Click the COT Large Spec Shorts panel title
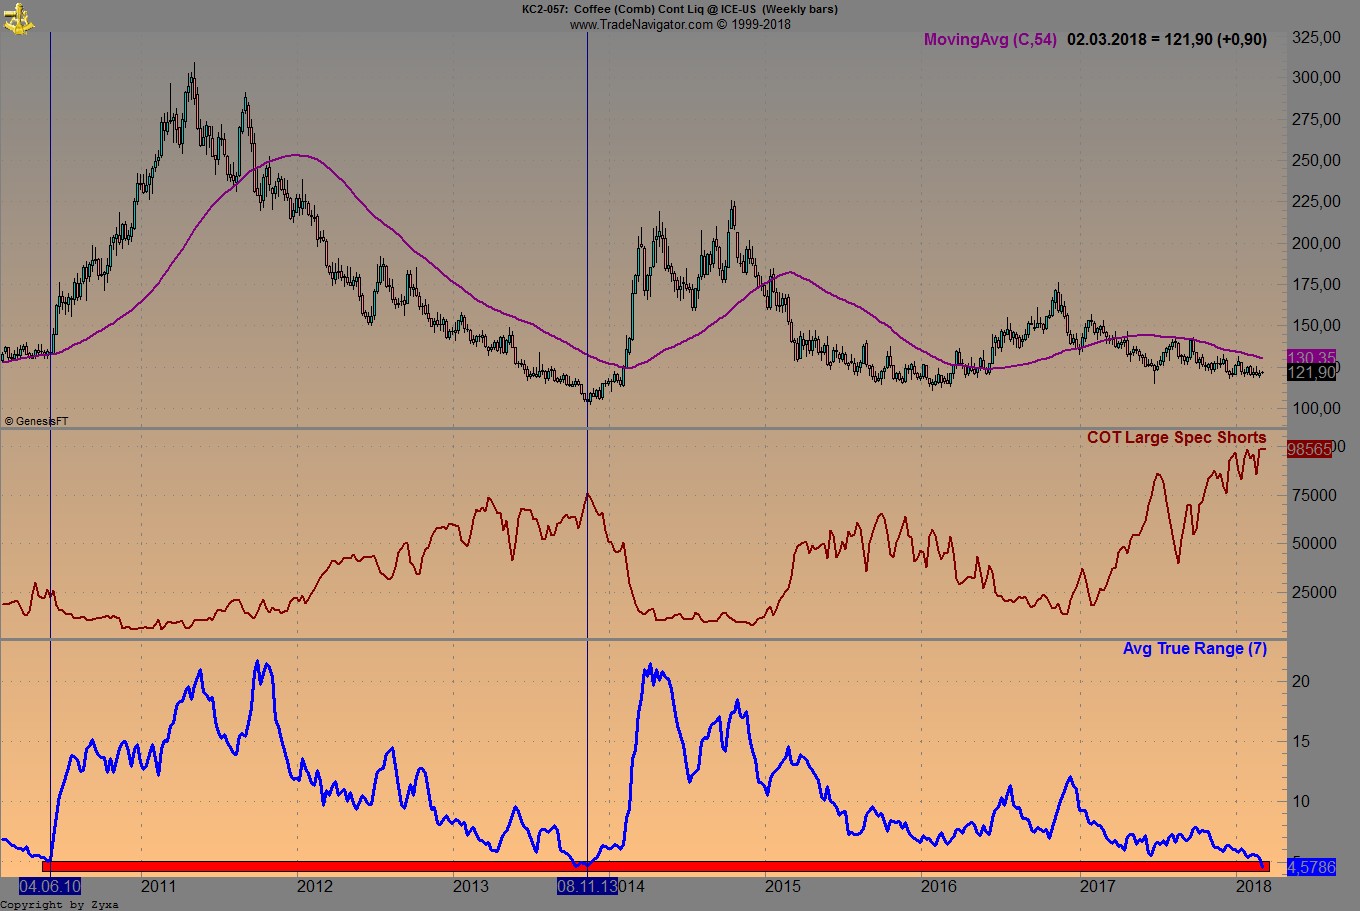Viewport: 1360px width, 911px height. pos(1176,438)
